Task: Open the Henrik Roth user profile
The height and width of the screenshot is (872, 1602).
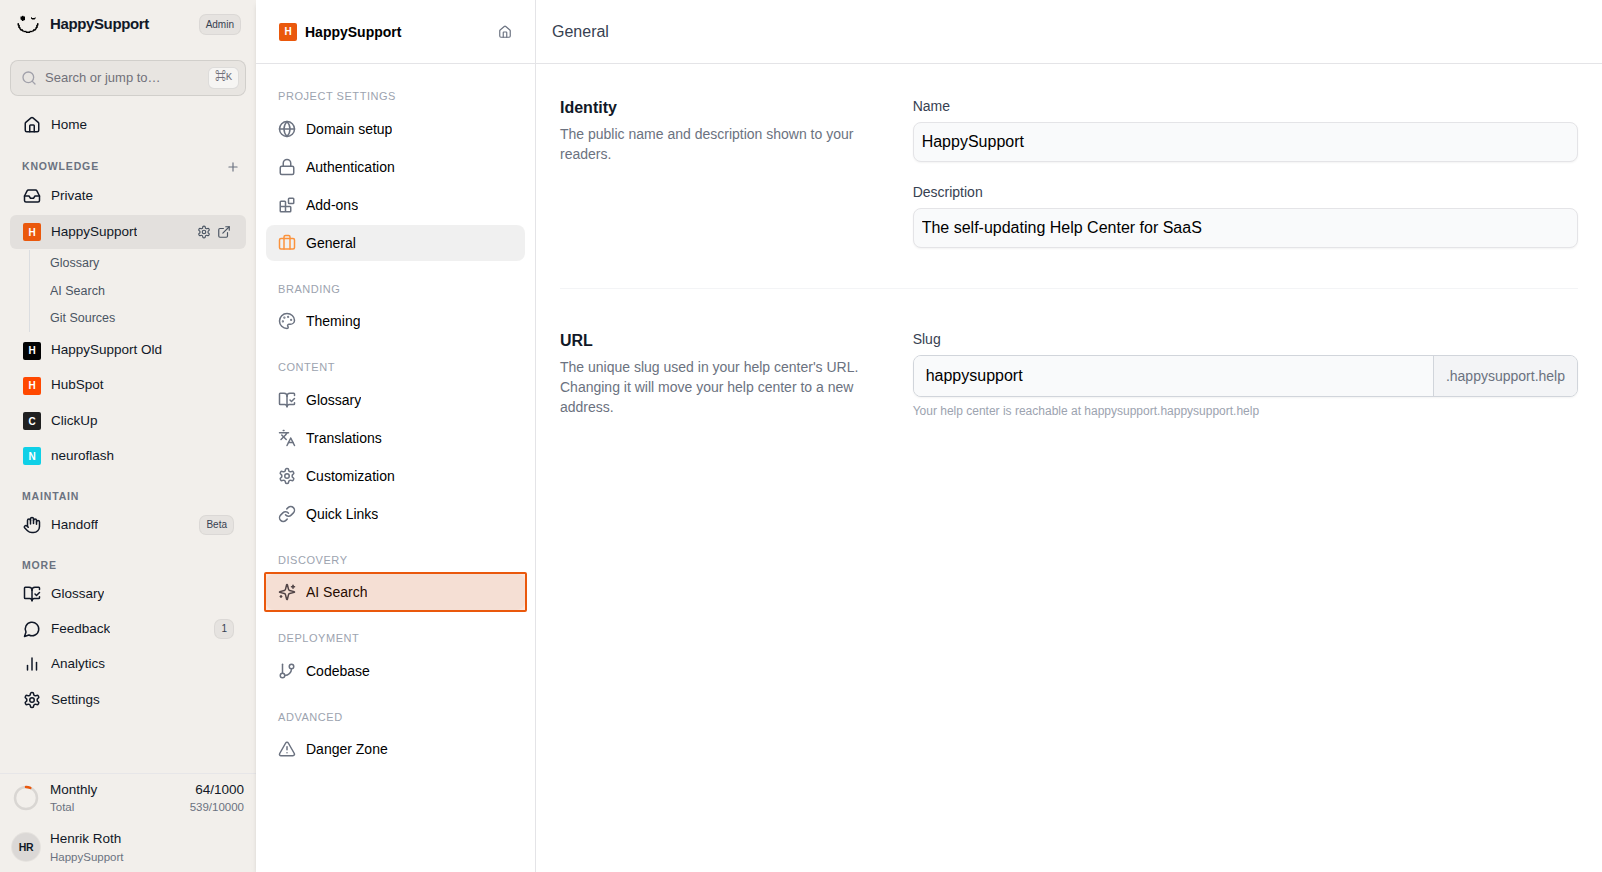Action: tap(128, 847)
